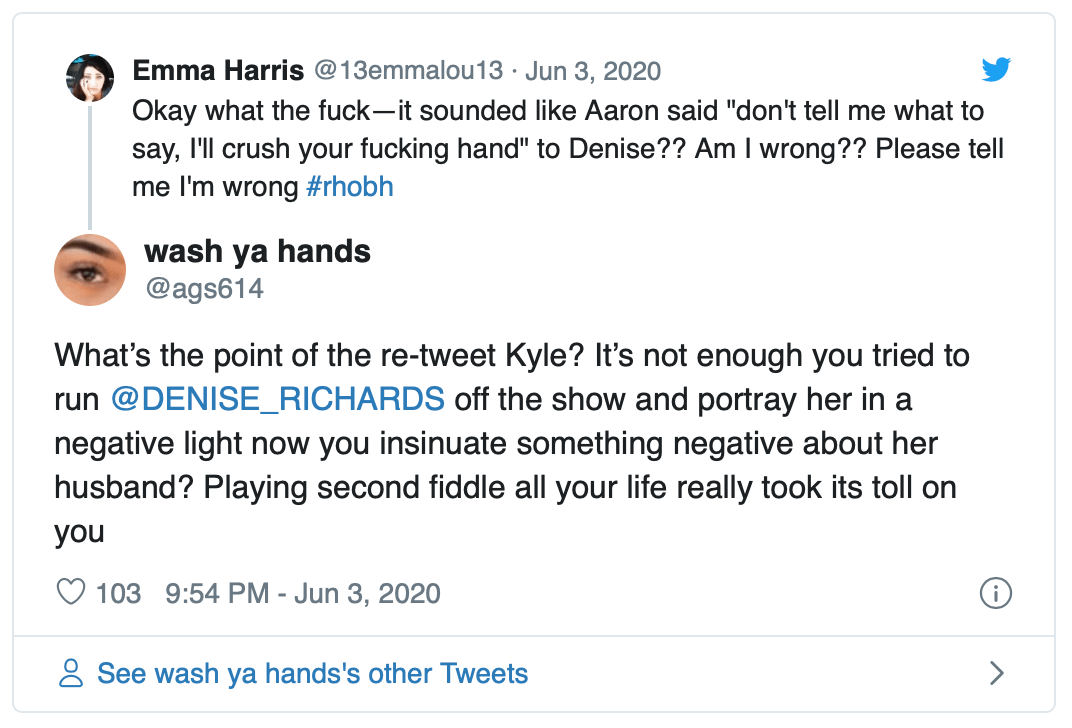Open the @ags614 handle

204,289
